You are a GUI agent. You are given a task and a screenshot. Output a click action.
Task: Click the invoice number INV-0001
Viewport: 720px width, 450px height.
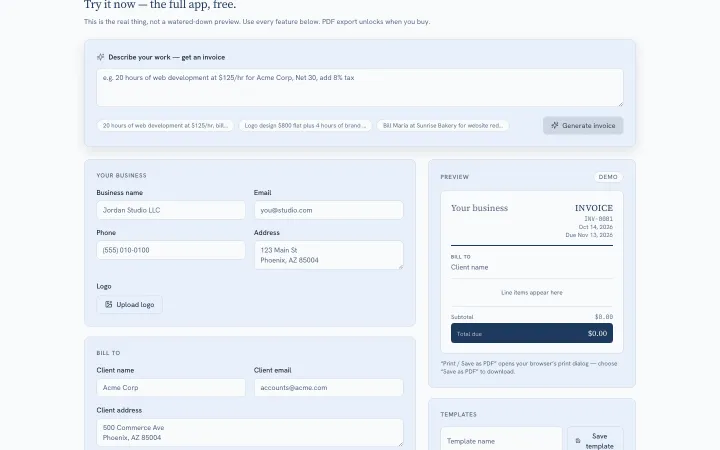coord(598,219)
